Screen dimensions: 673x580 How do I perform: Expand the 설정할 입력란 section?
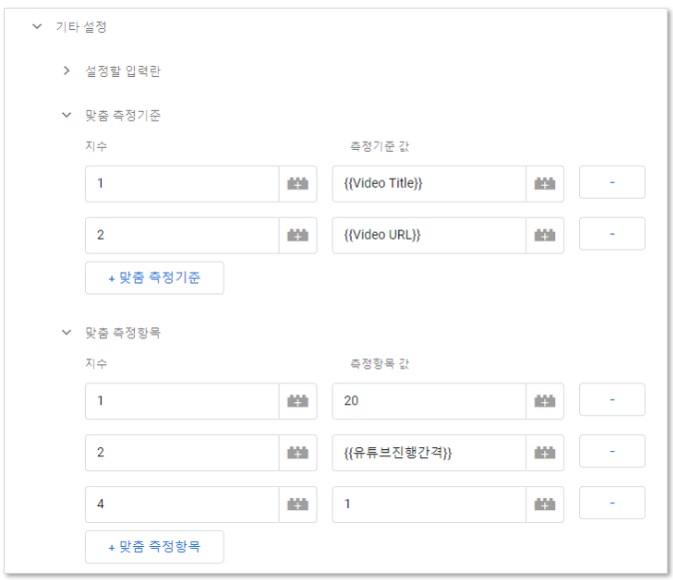pos(67,70)
